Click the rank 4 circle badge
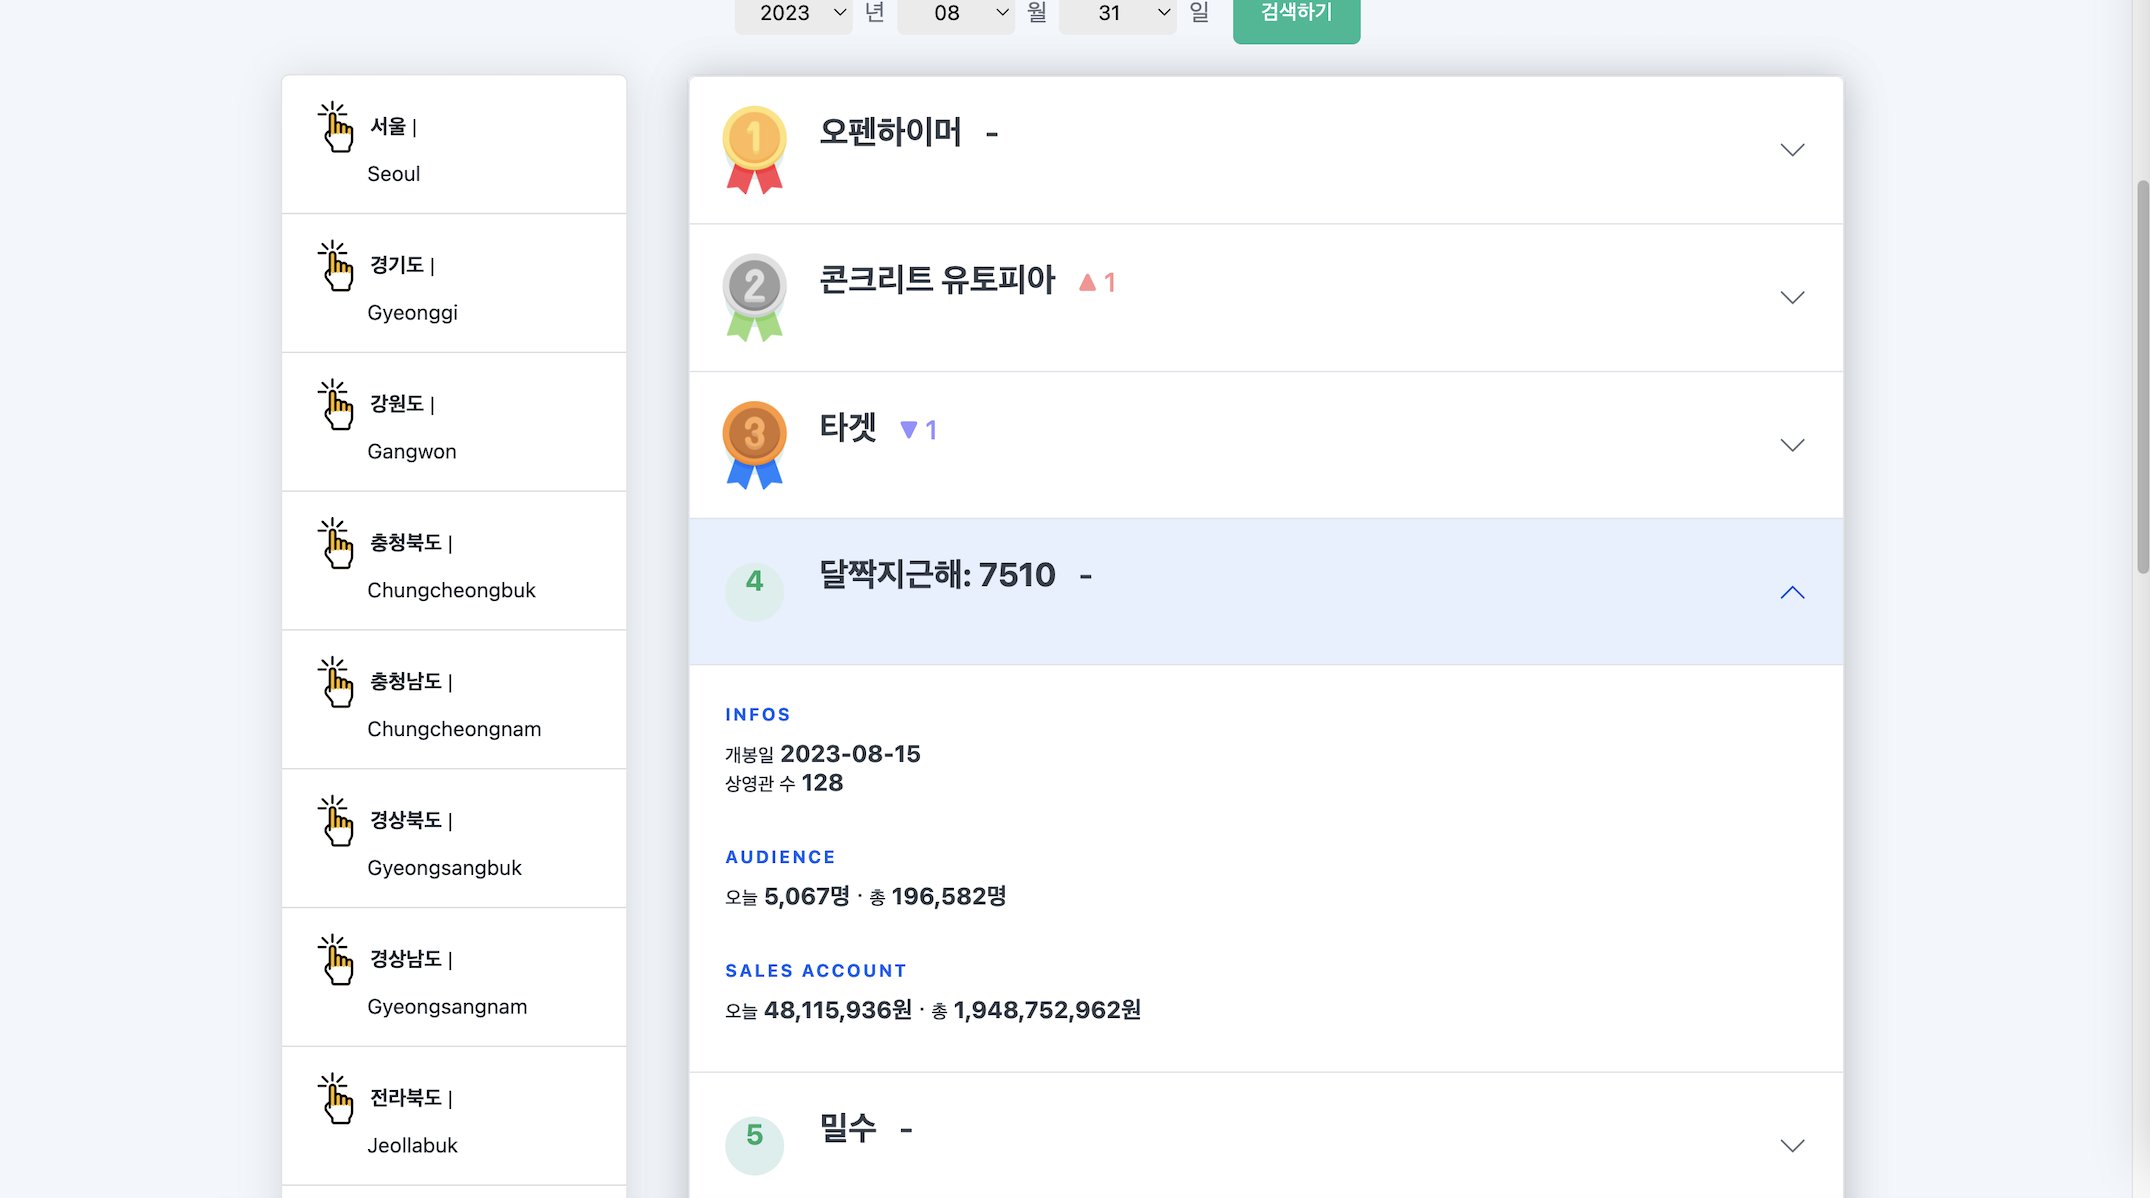This screenshot has height=1198, width=2150. (x=754, y=591)
